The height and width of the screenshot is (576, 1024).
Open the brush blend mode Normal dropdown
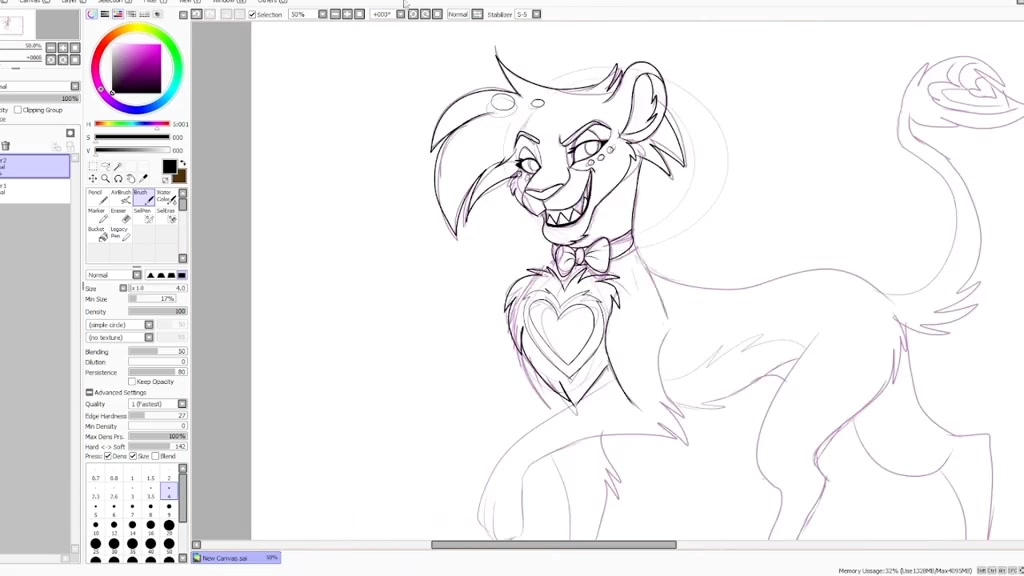(x=136, y=275)
